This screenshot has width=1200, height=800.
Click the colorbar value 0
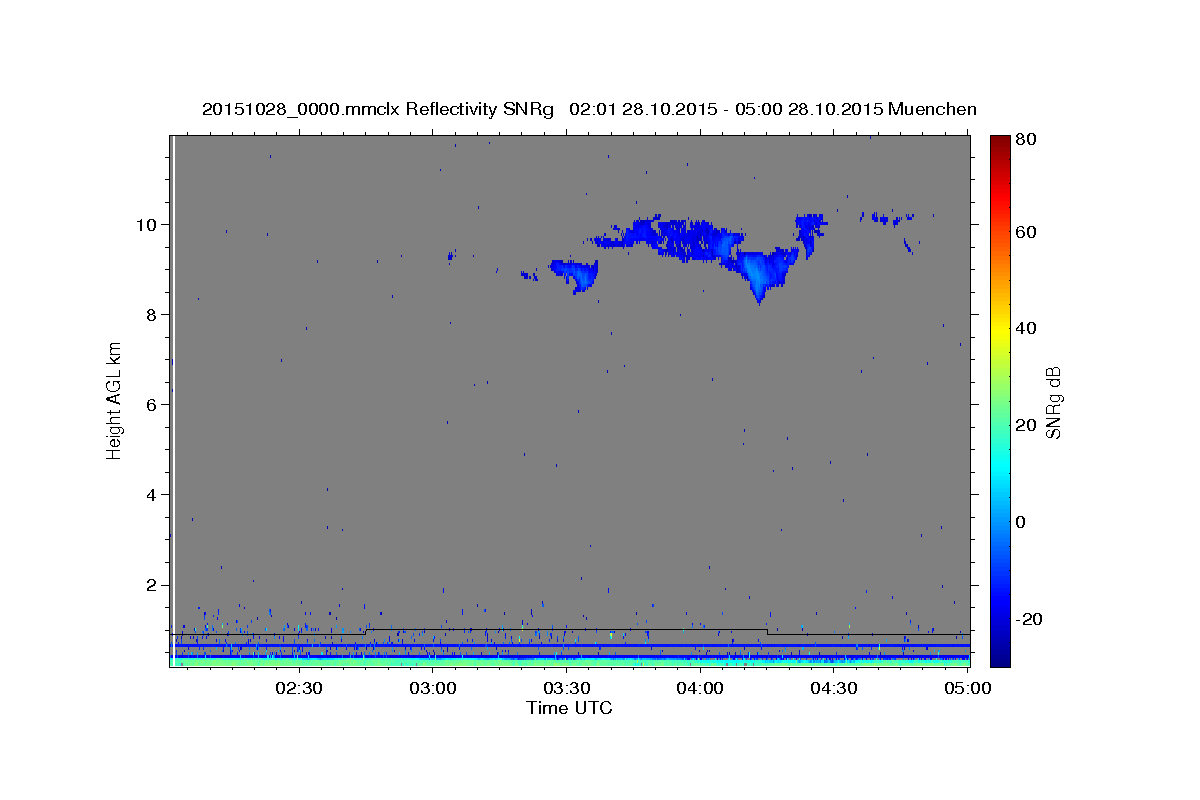click(x=1019, y=522)
